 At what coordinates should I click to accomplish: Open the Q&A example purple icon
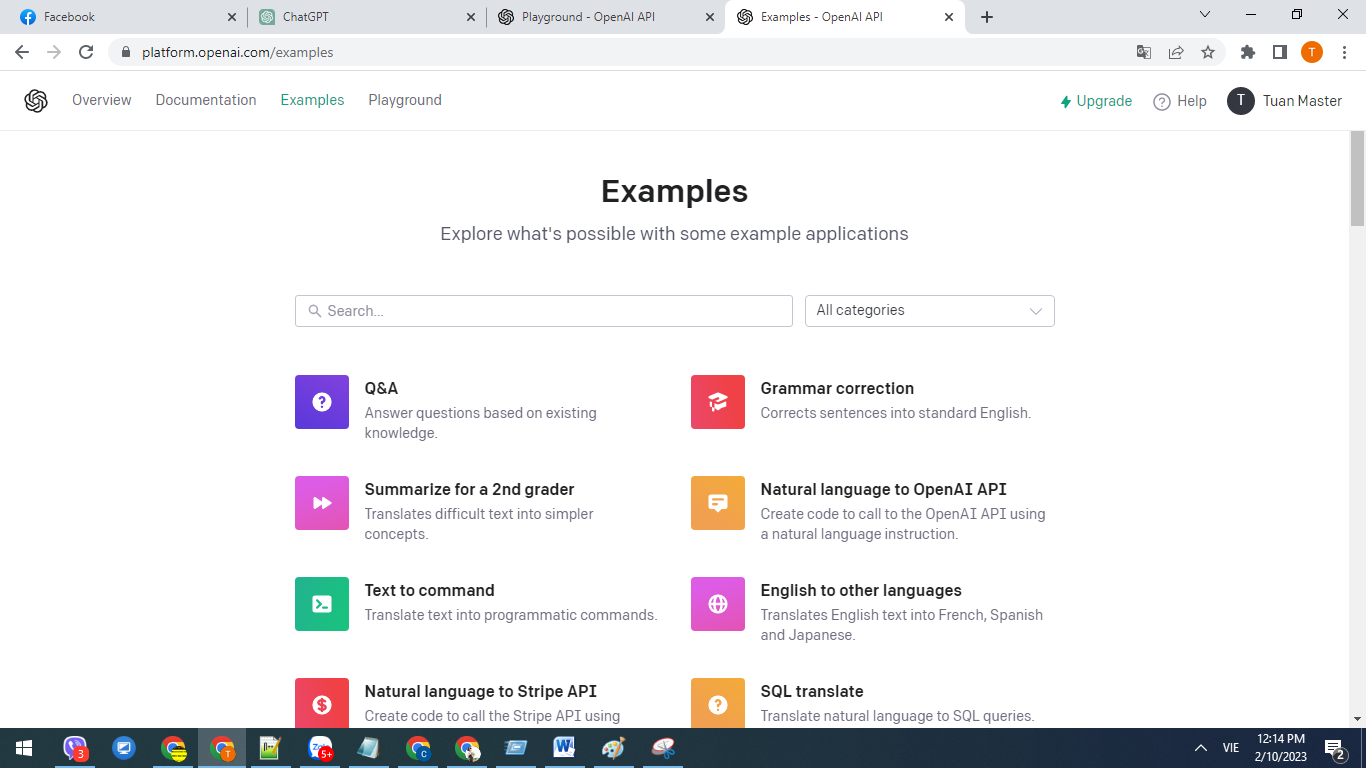[x=322, y=402]
